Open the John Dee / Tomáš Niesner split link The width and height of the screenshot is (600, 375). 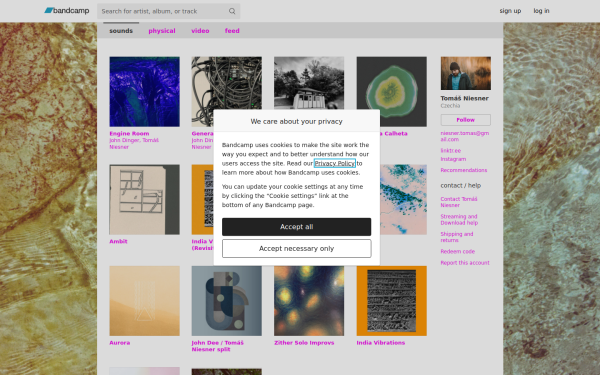pos(218,346)
